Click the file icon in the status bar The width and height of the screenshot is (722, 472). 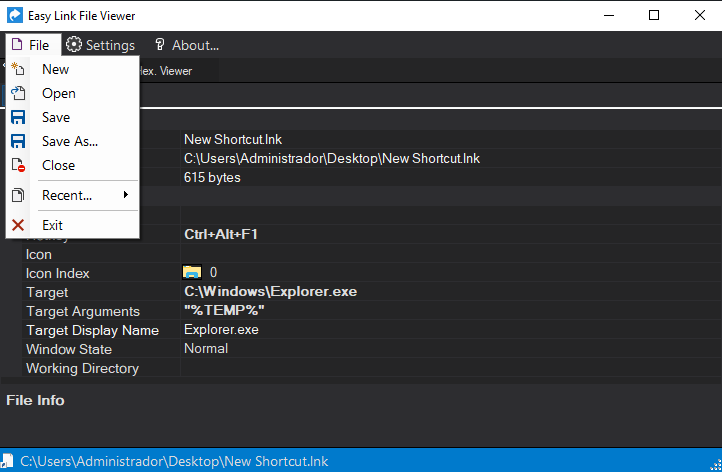point(6,460)
